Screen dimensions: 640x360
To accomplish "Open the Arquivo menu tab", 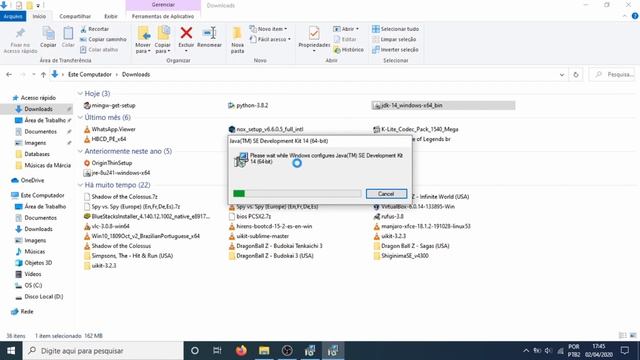I will point(13,16).
